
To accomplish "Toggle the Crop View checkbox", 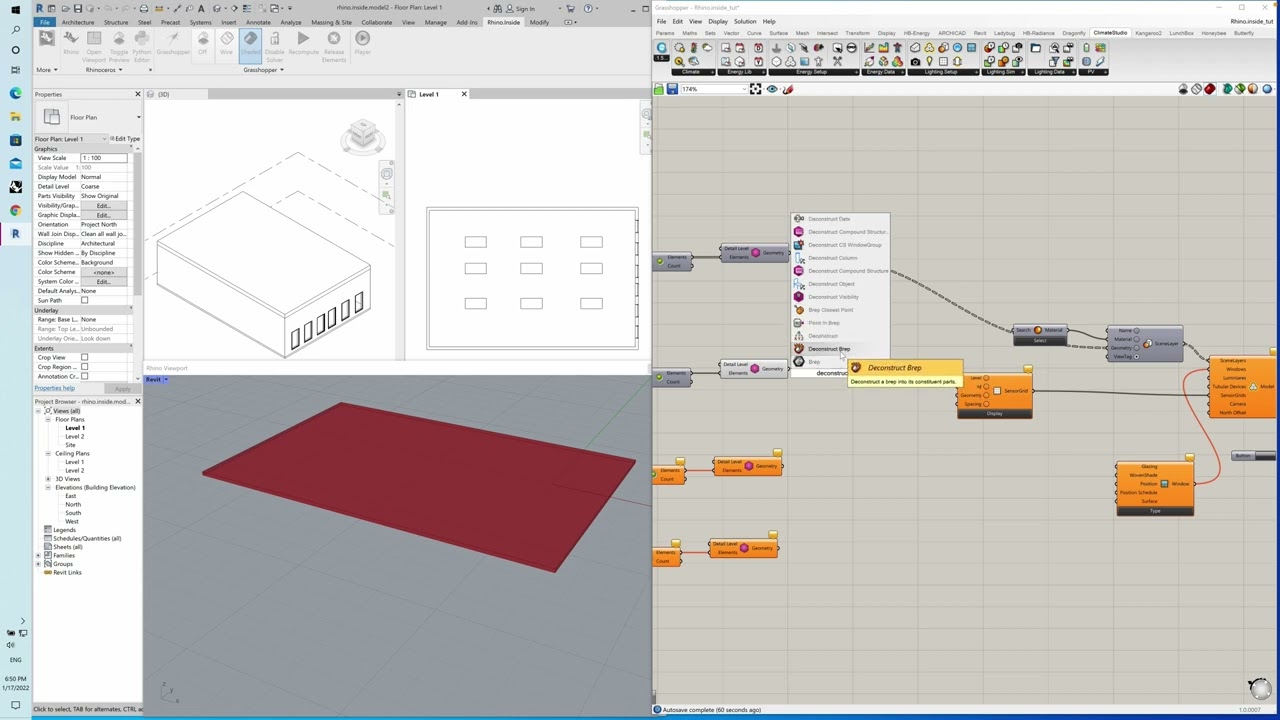I will point(84,357).
